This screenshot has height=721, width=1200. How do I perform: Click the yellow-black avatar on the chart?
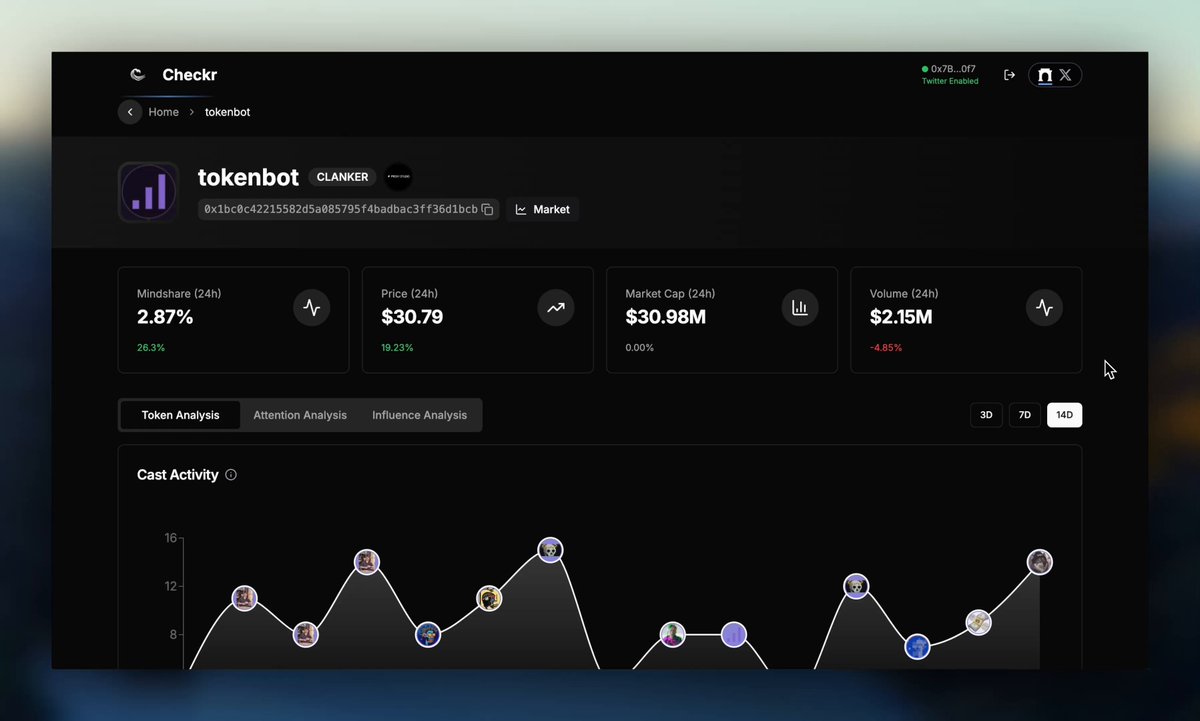click(489, 598)
